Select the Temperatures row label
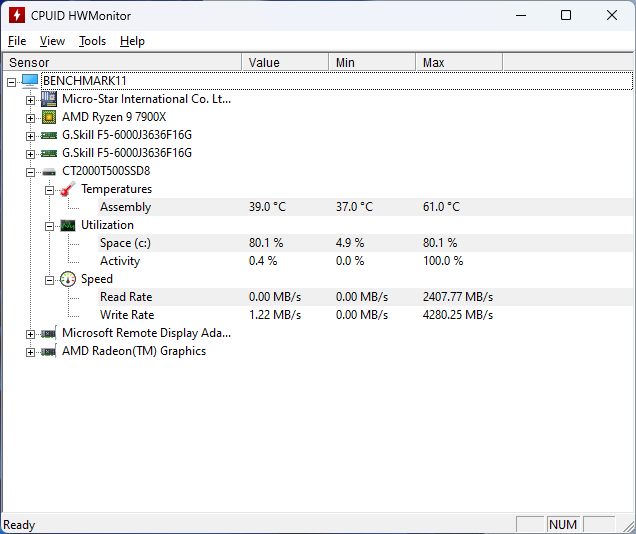 click(116, 189)
